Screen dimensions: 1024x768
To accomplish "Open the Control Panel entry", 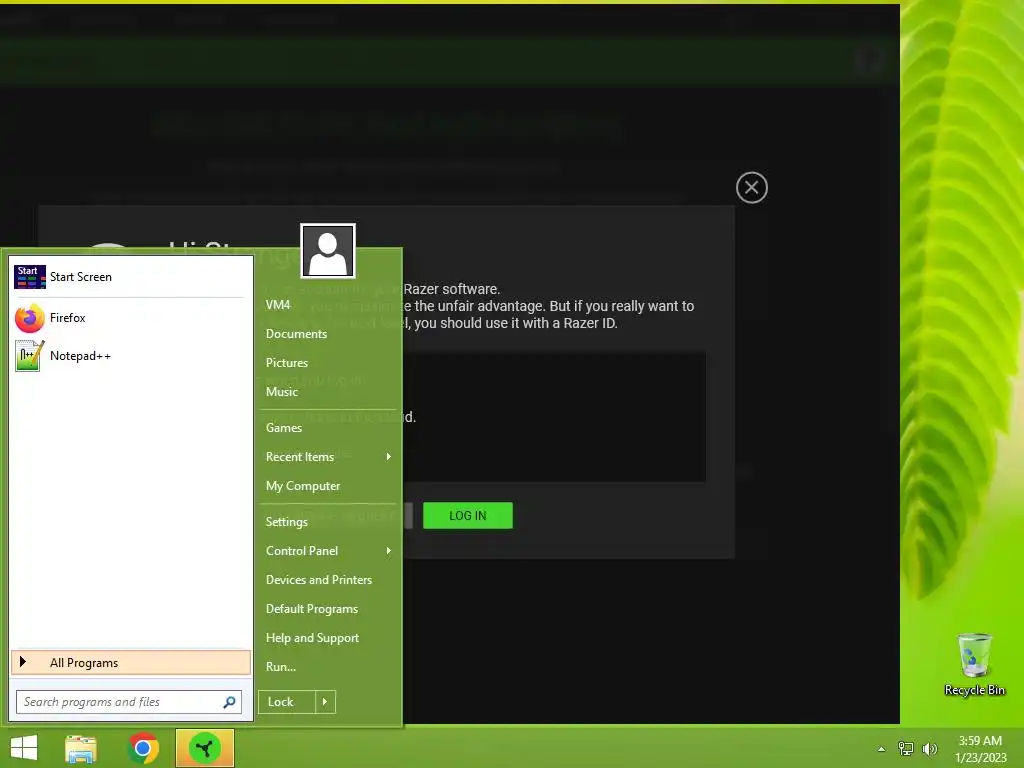I will pyautogui.click(x=328, y=551).
